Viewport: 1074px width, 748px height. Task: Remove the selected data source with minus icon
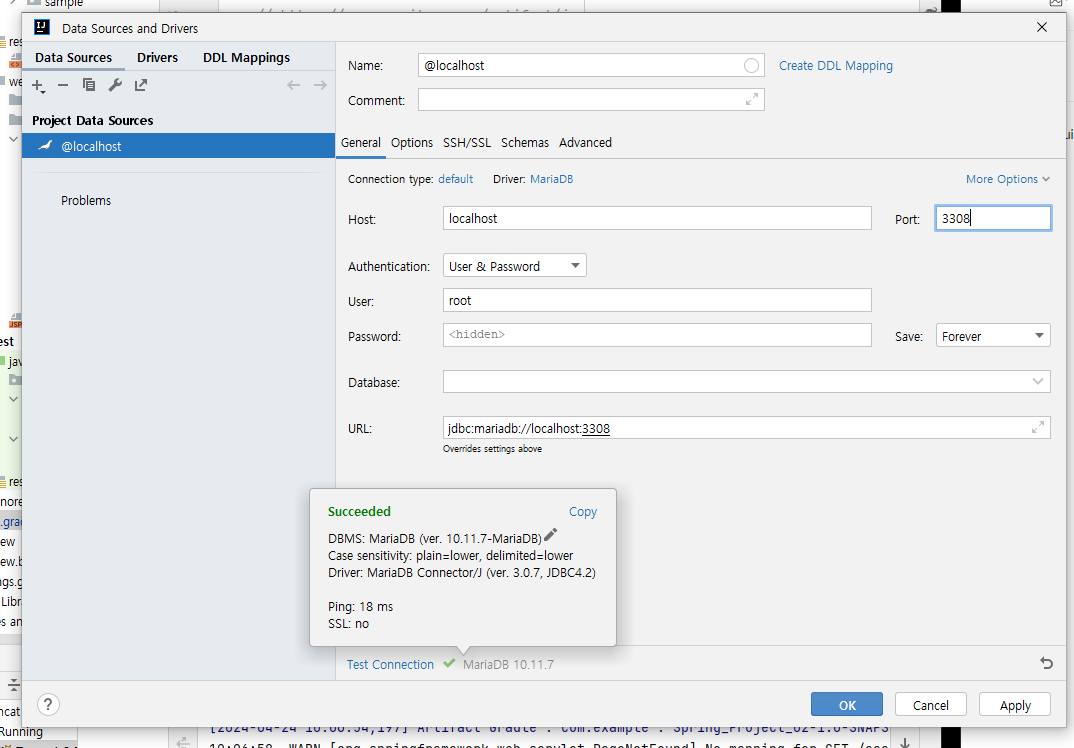tap(63, 85)
